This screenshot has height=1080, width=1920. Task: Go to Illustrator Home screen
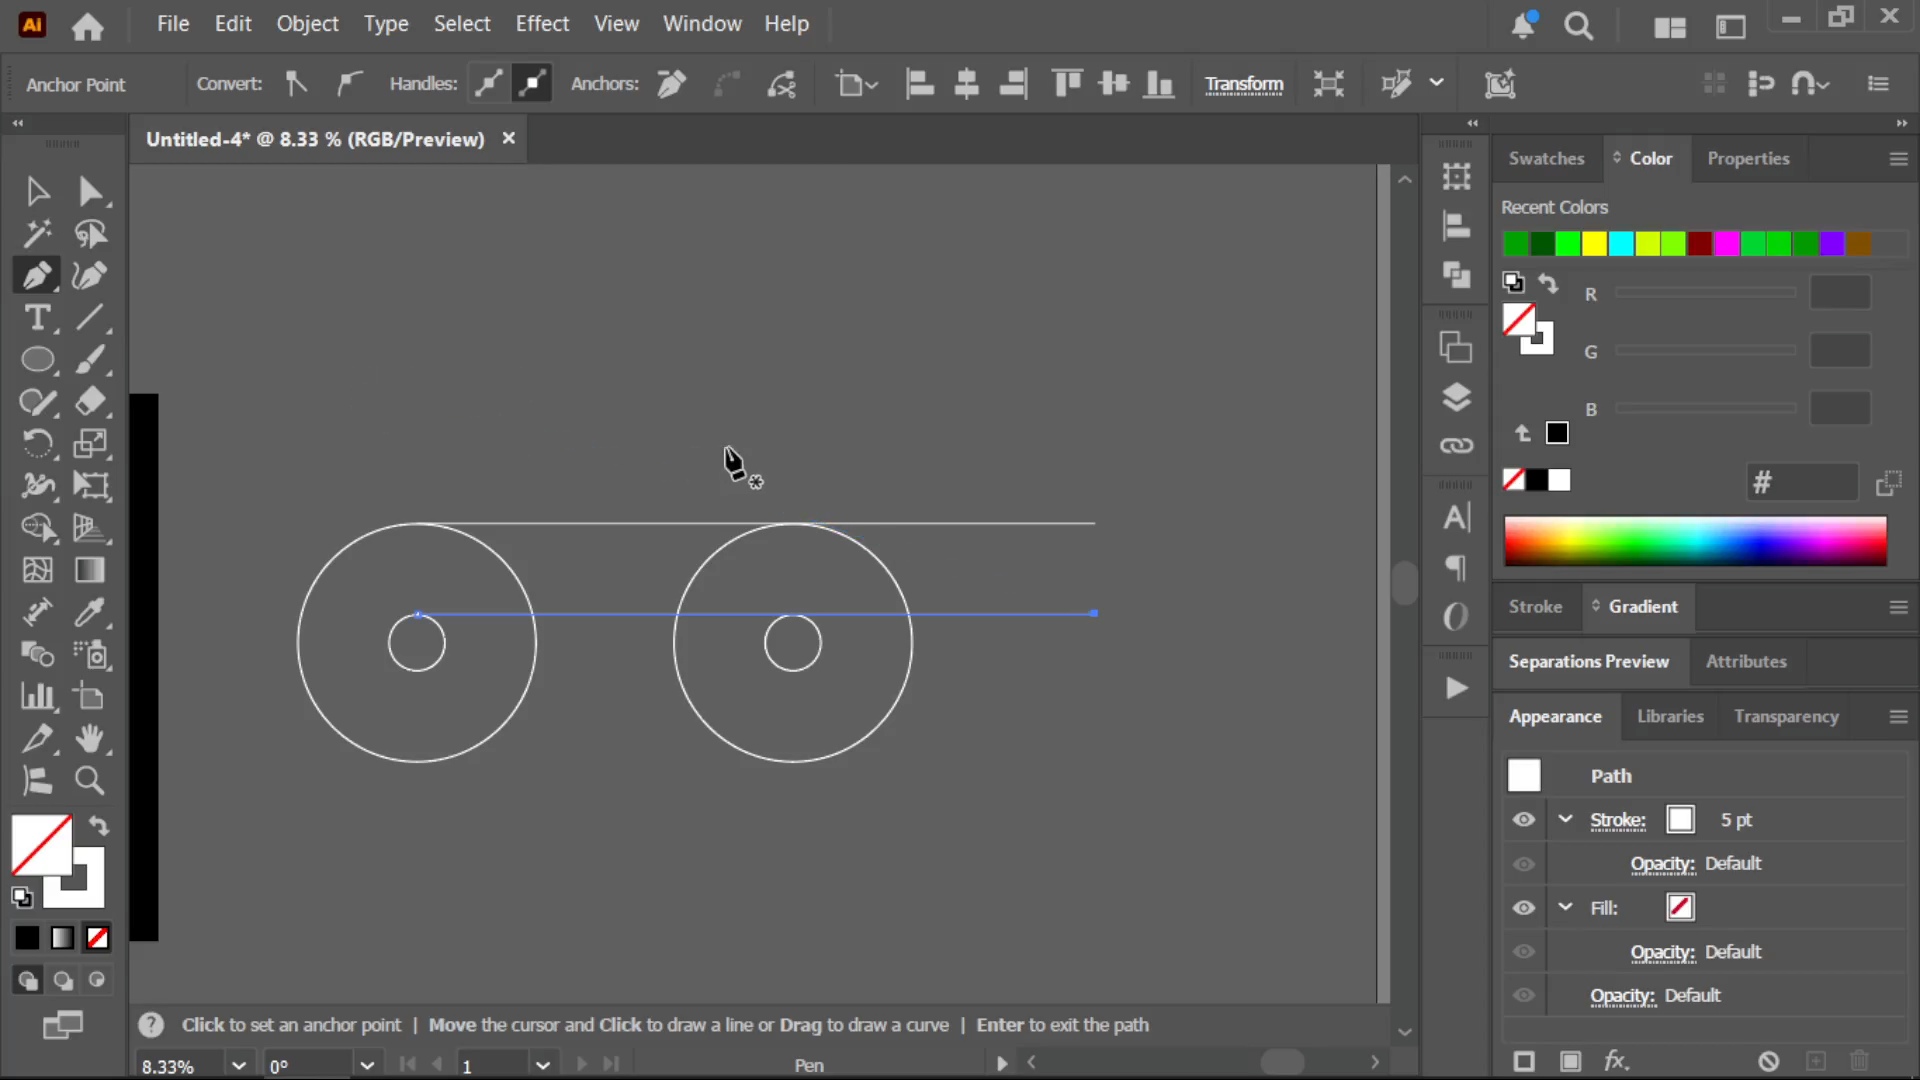point(88,26)
